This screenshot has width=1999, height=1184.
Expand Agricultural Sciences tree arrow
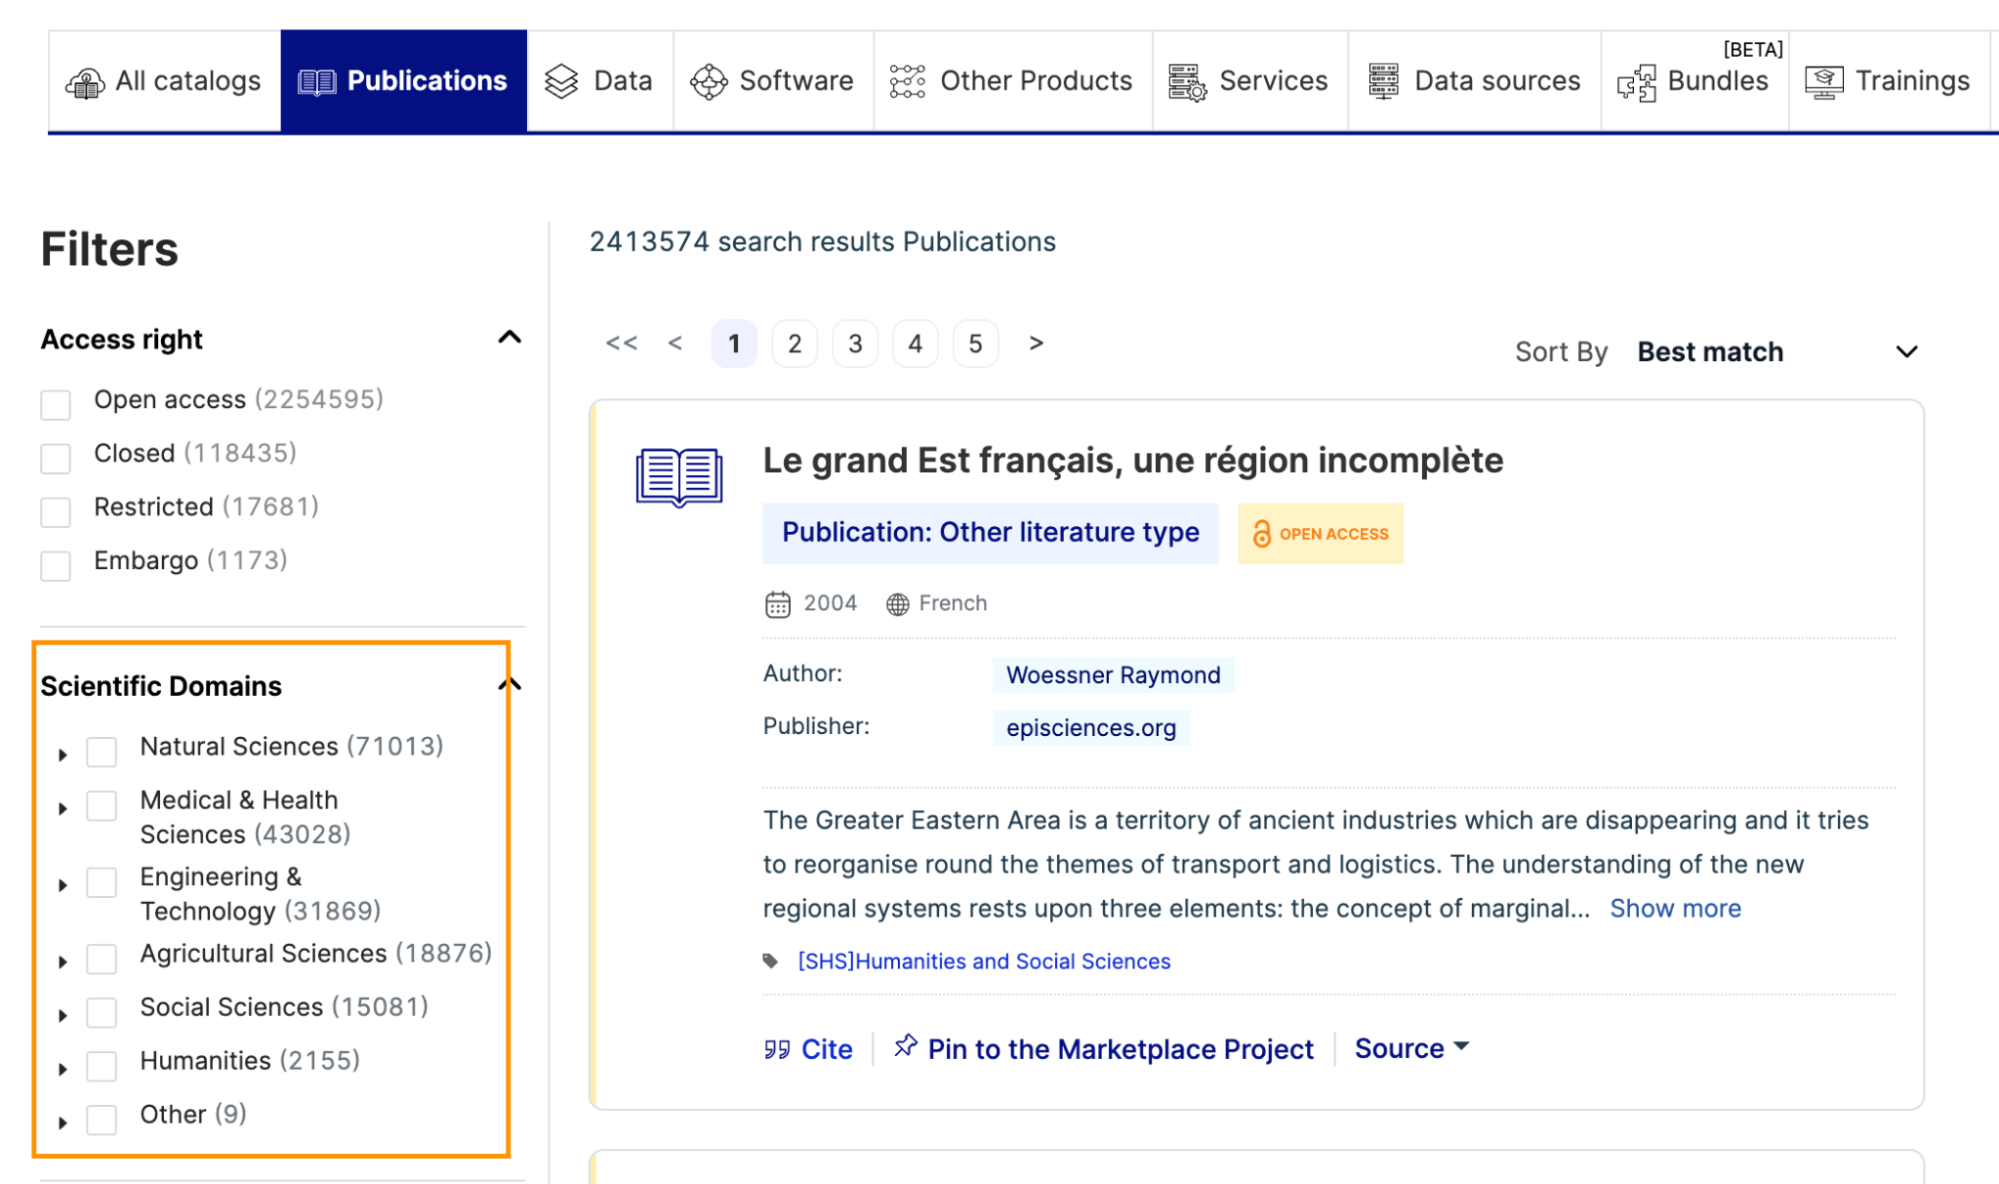coord(63,962)
